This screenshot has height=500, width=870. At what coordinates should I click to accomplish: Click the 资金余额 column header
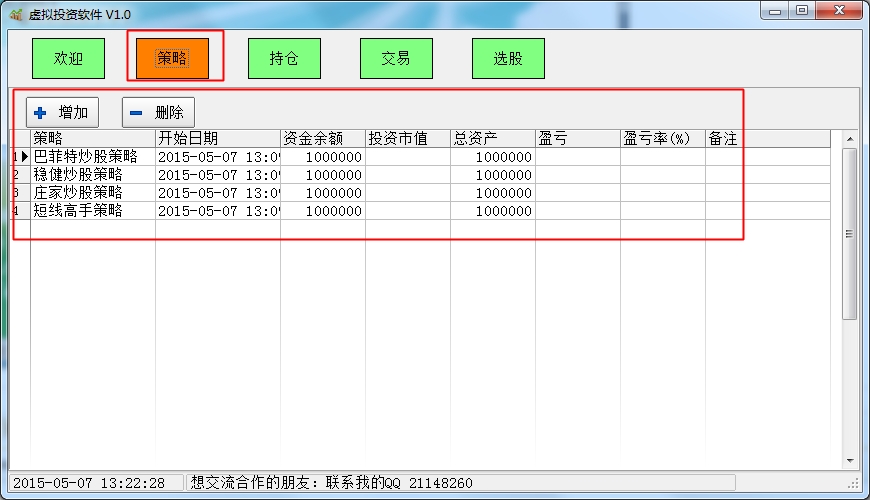(x=322, y=139)
